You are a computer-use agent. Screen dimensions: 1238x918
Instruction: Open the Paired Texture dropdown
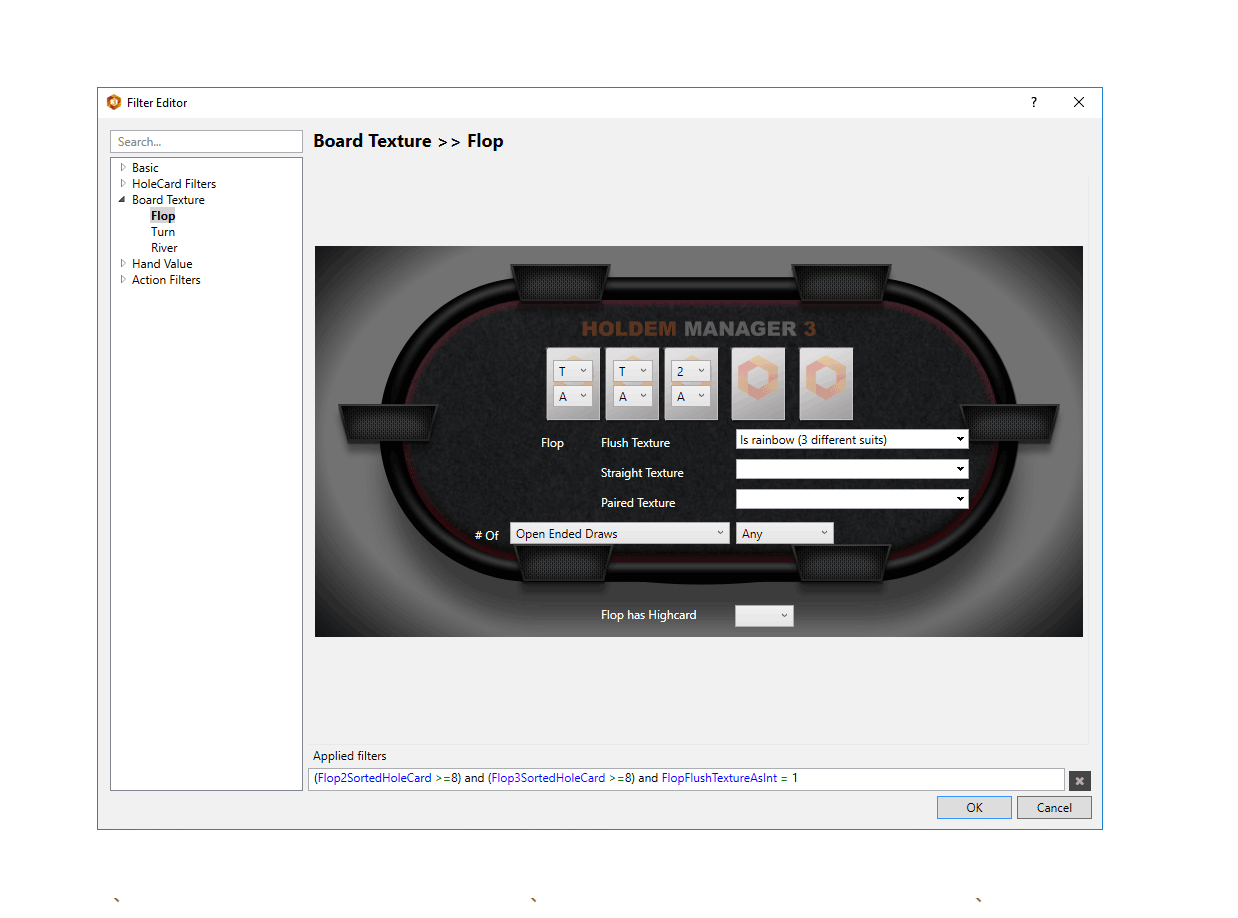(x=851, y=499)
